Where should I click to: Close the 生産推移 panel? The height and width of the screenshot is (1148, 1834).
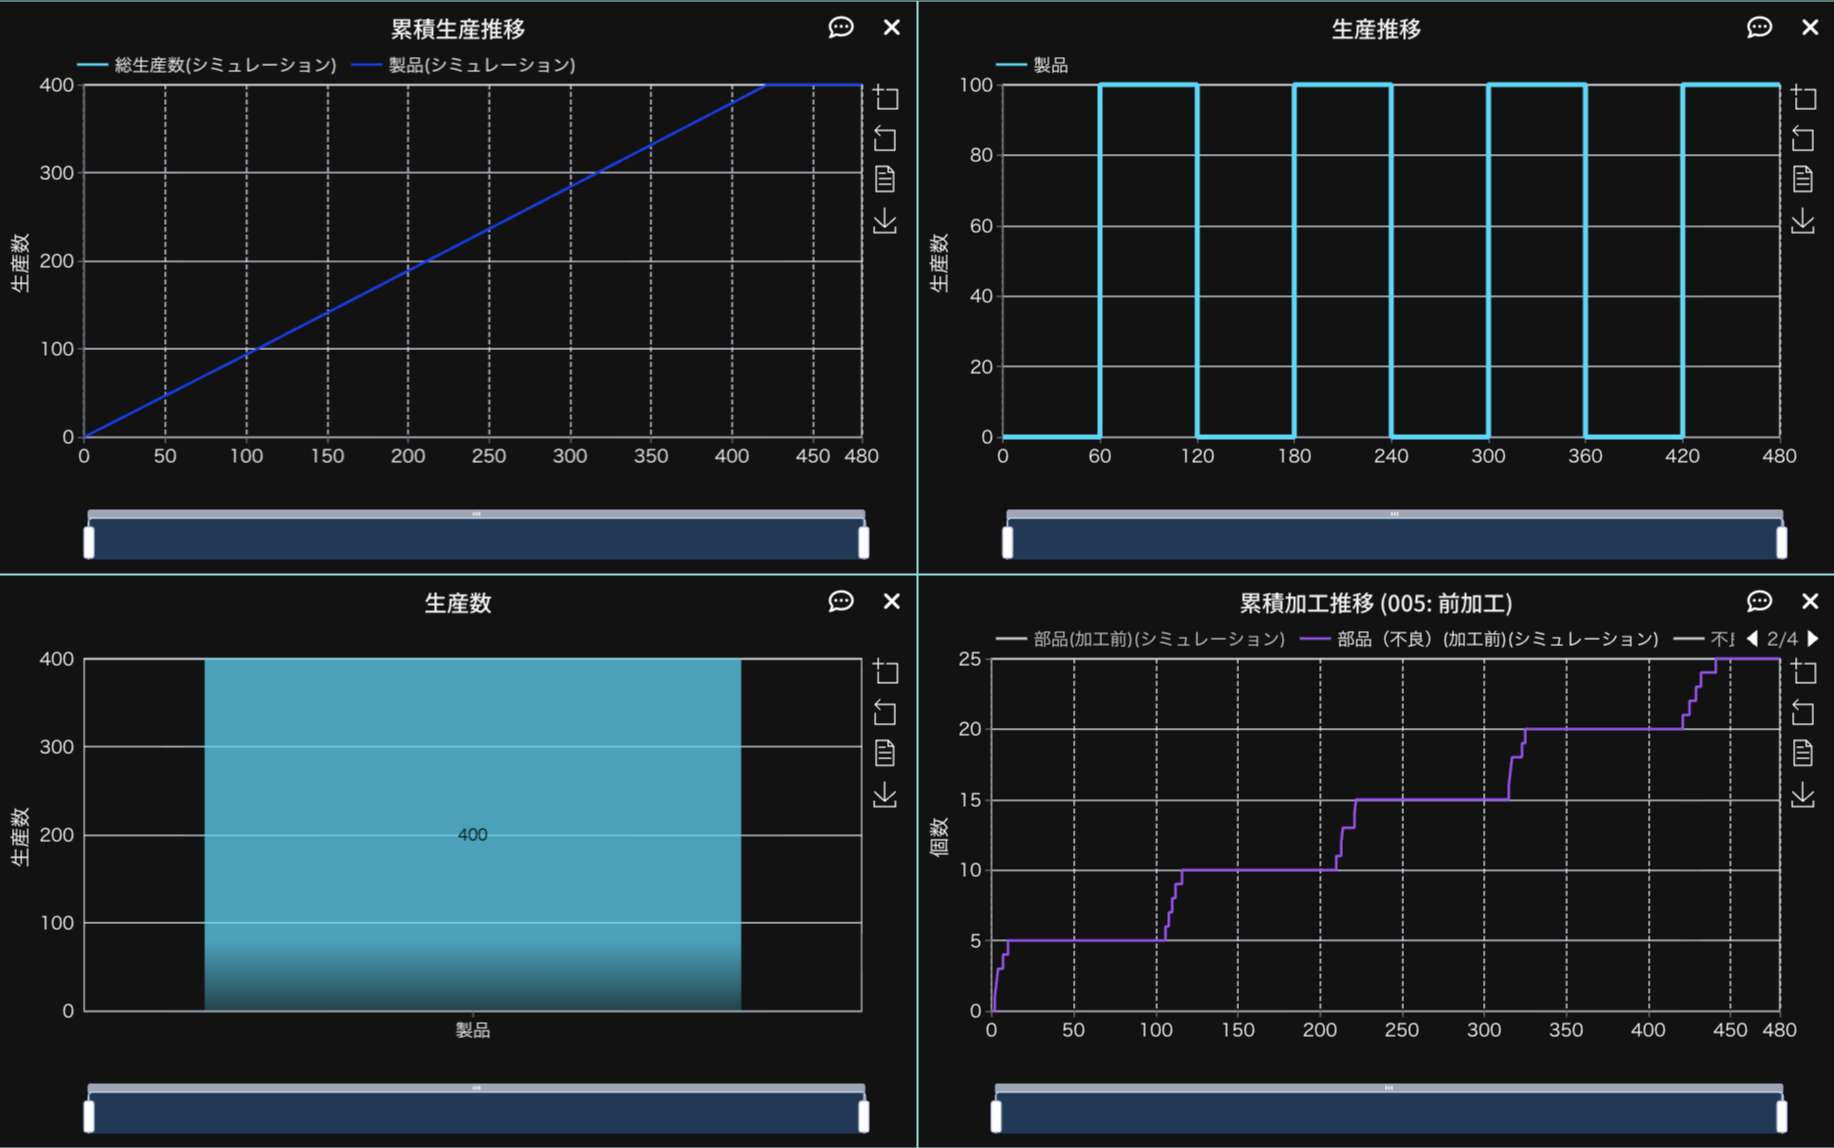(x=1809, y=27)
